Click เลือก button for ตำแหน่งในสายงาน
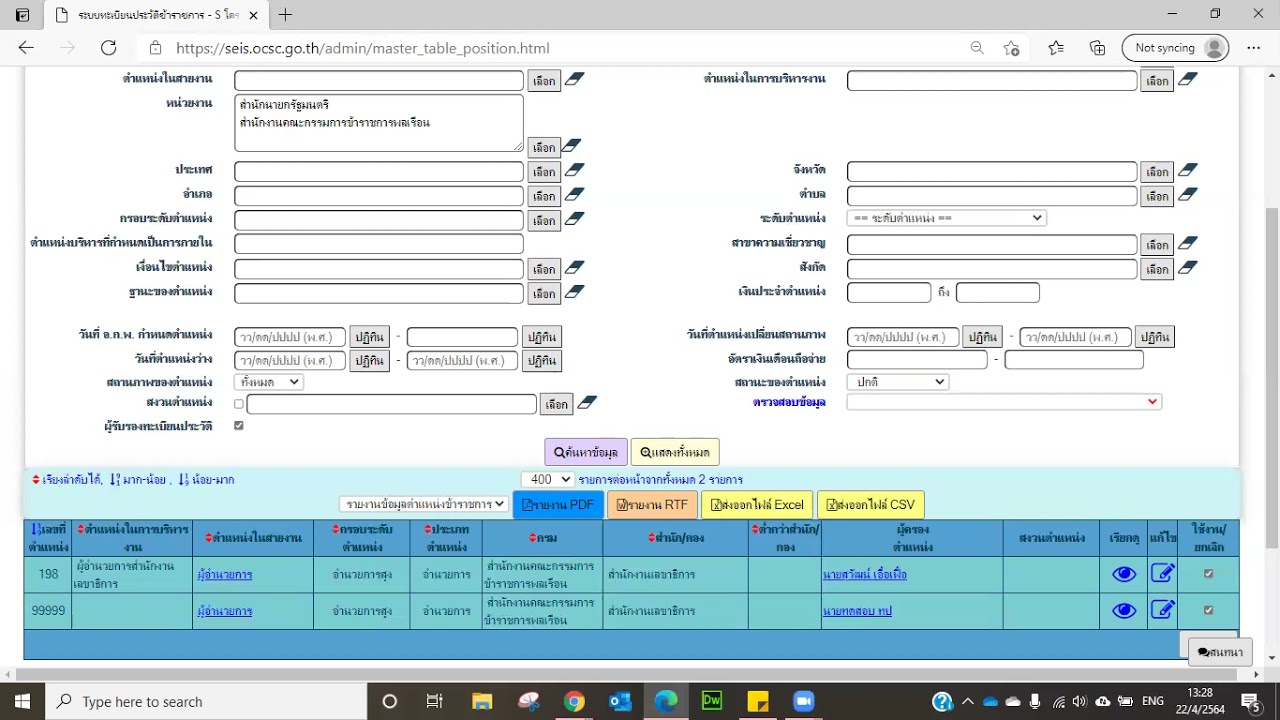The height and width of the screenshot is (720, 1280). 544,81
